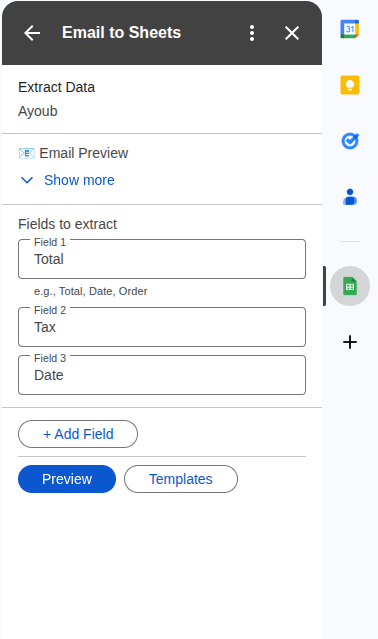The height and width of the screenshot is (639, 378).
Task: Go back using the header arrow
Action: pos(32,33)
